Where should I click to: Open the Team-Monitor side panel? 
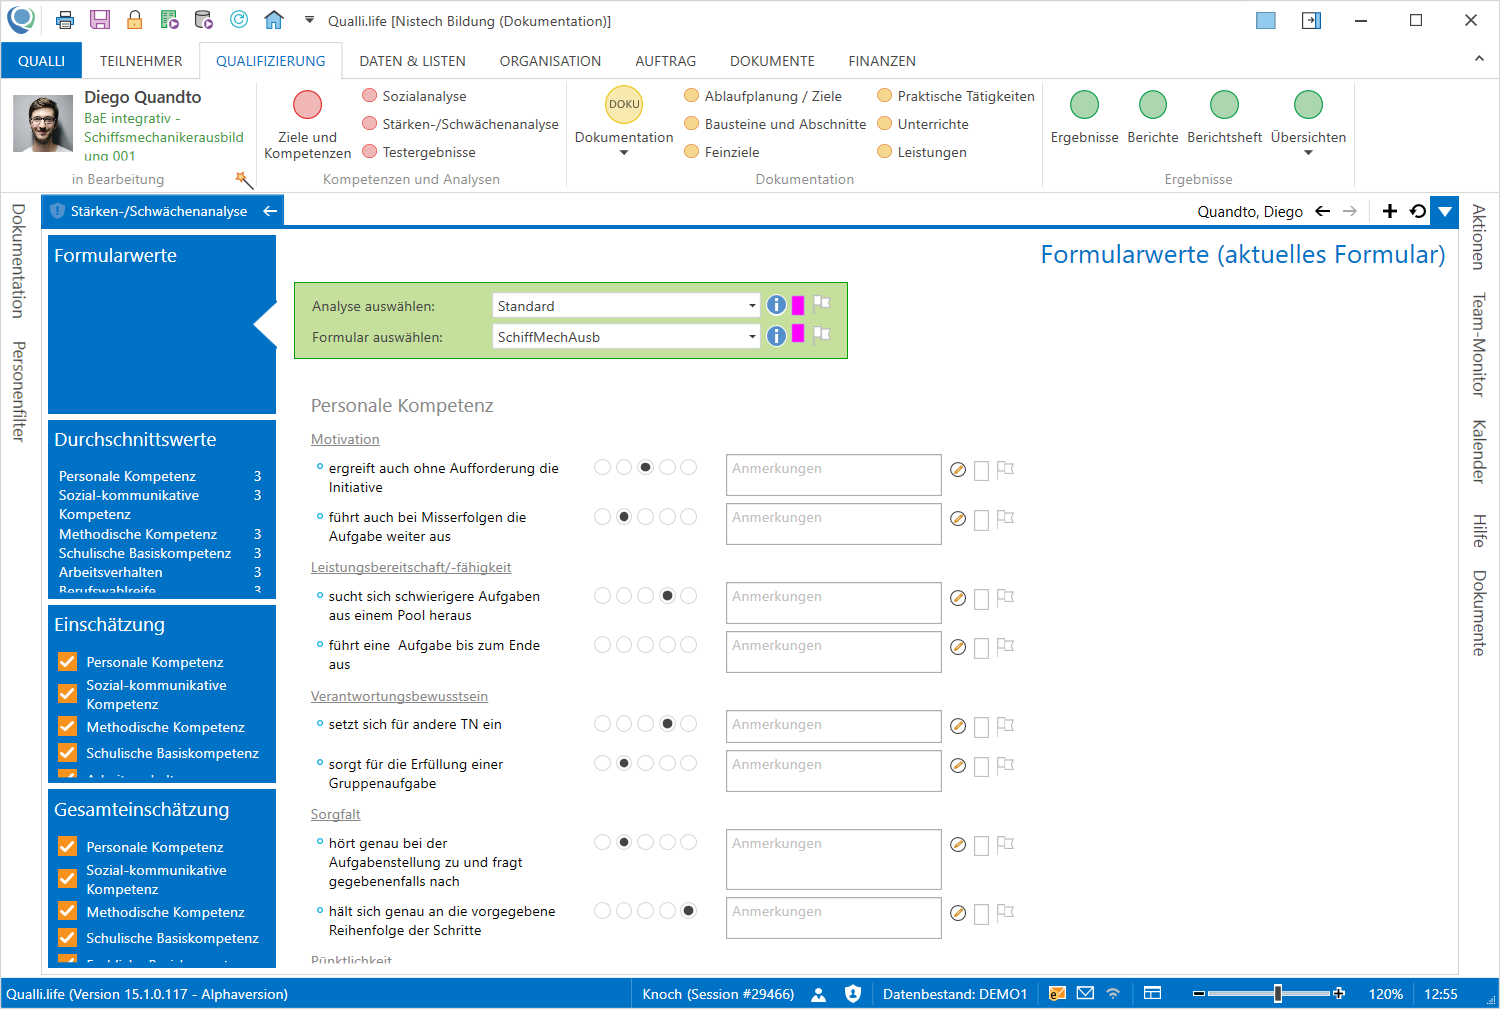pyautogui.click(x=1478, y=345)
